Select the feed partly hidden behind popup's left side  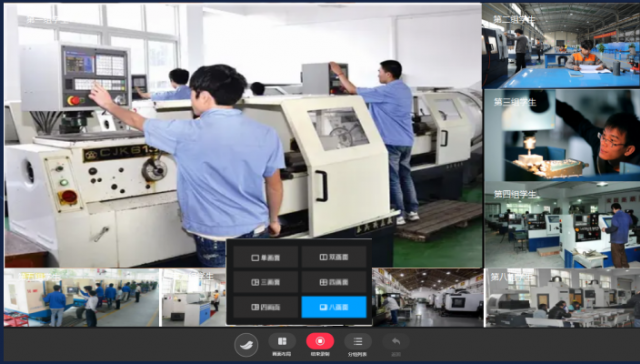pyautogui.click(x=193, y=298)
